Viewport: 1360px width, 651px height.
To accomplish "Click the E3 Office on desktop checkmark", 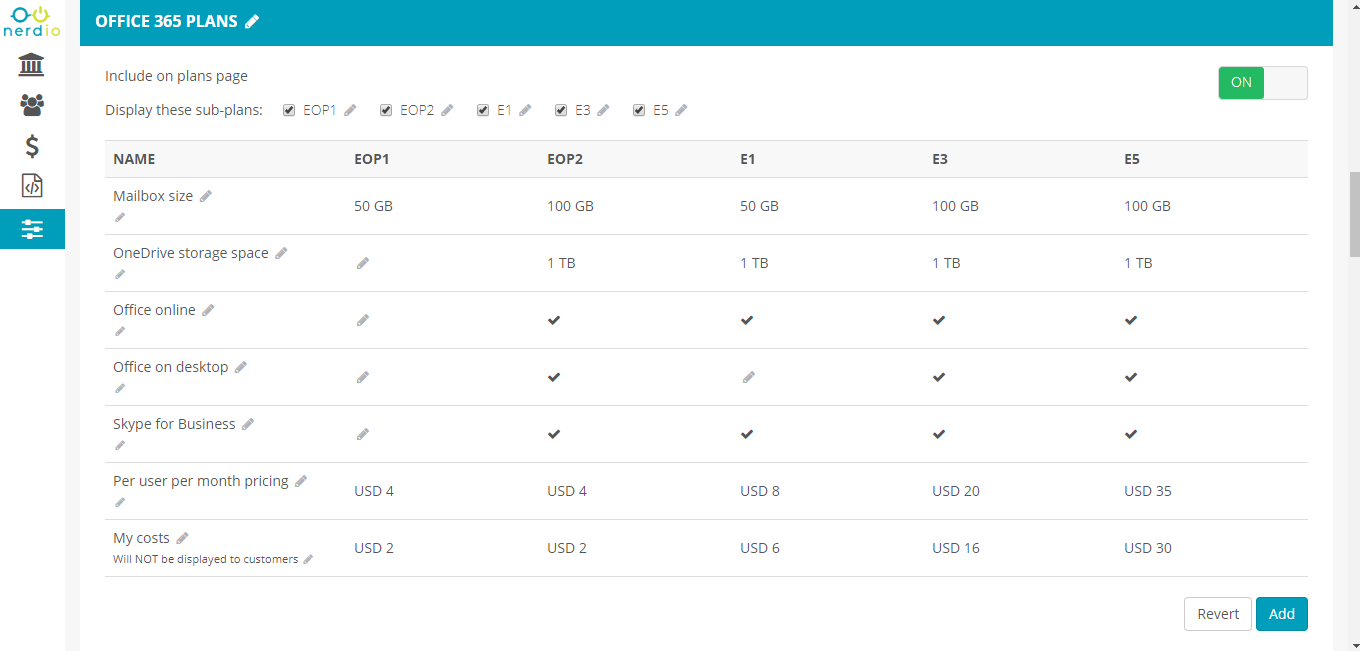I will click(x=939, y=377).
